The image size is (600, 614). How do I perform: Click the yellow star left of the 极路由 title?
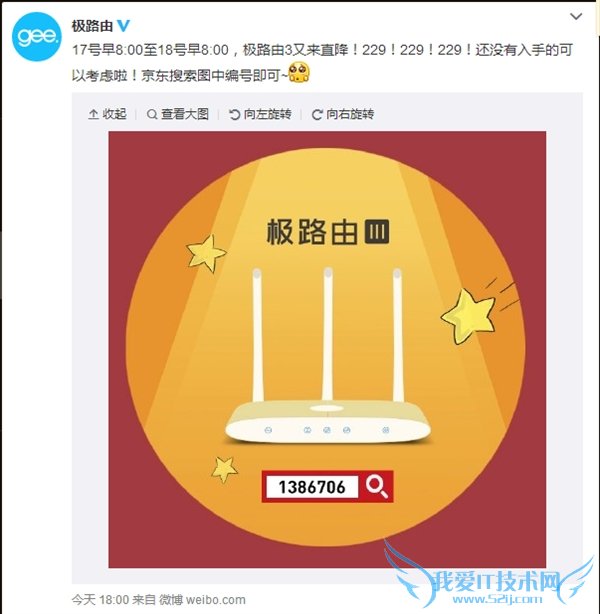[x=206, y=253]
